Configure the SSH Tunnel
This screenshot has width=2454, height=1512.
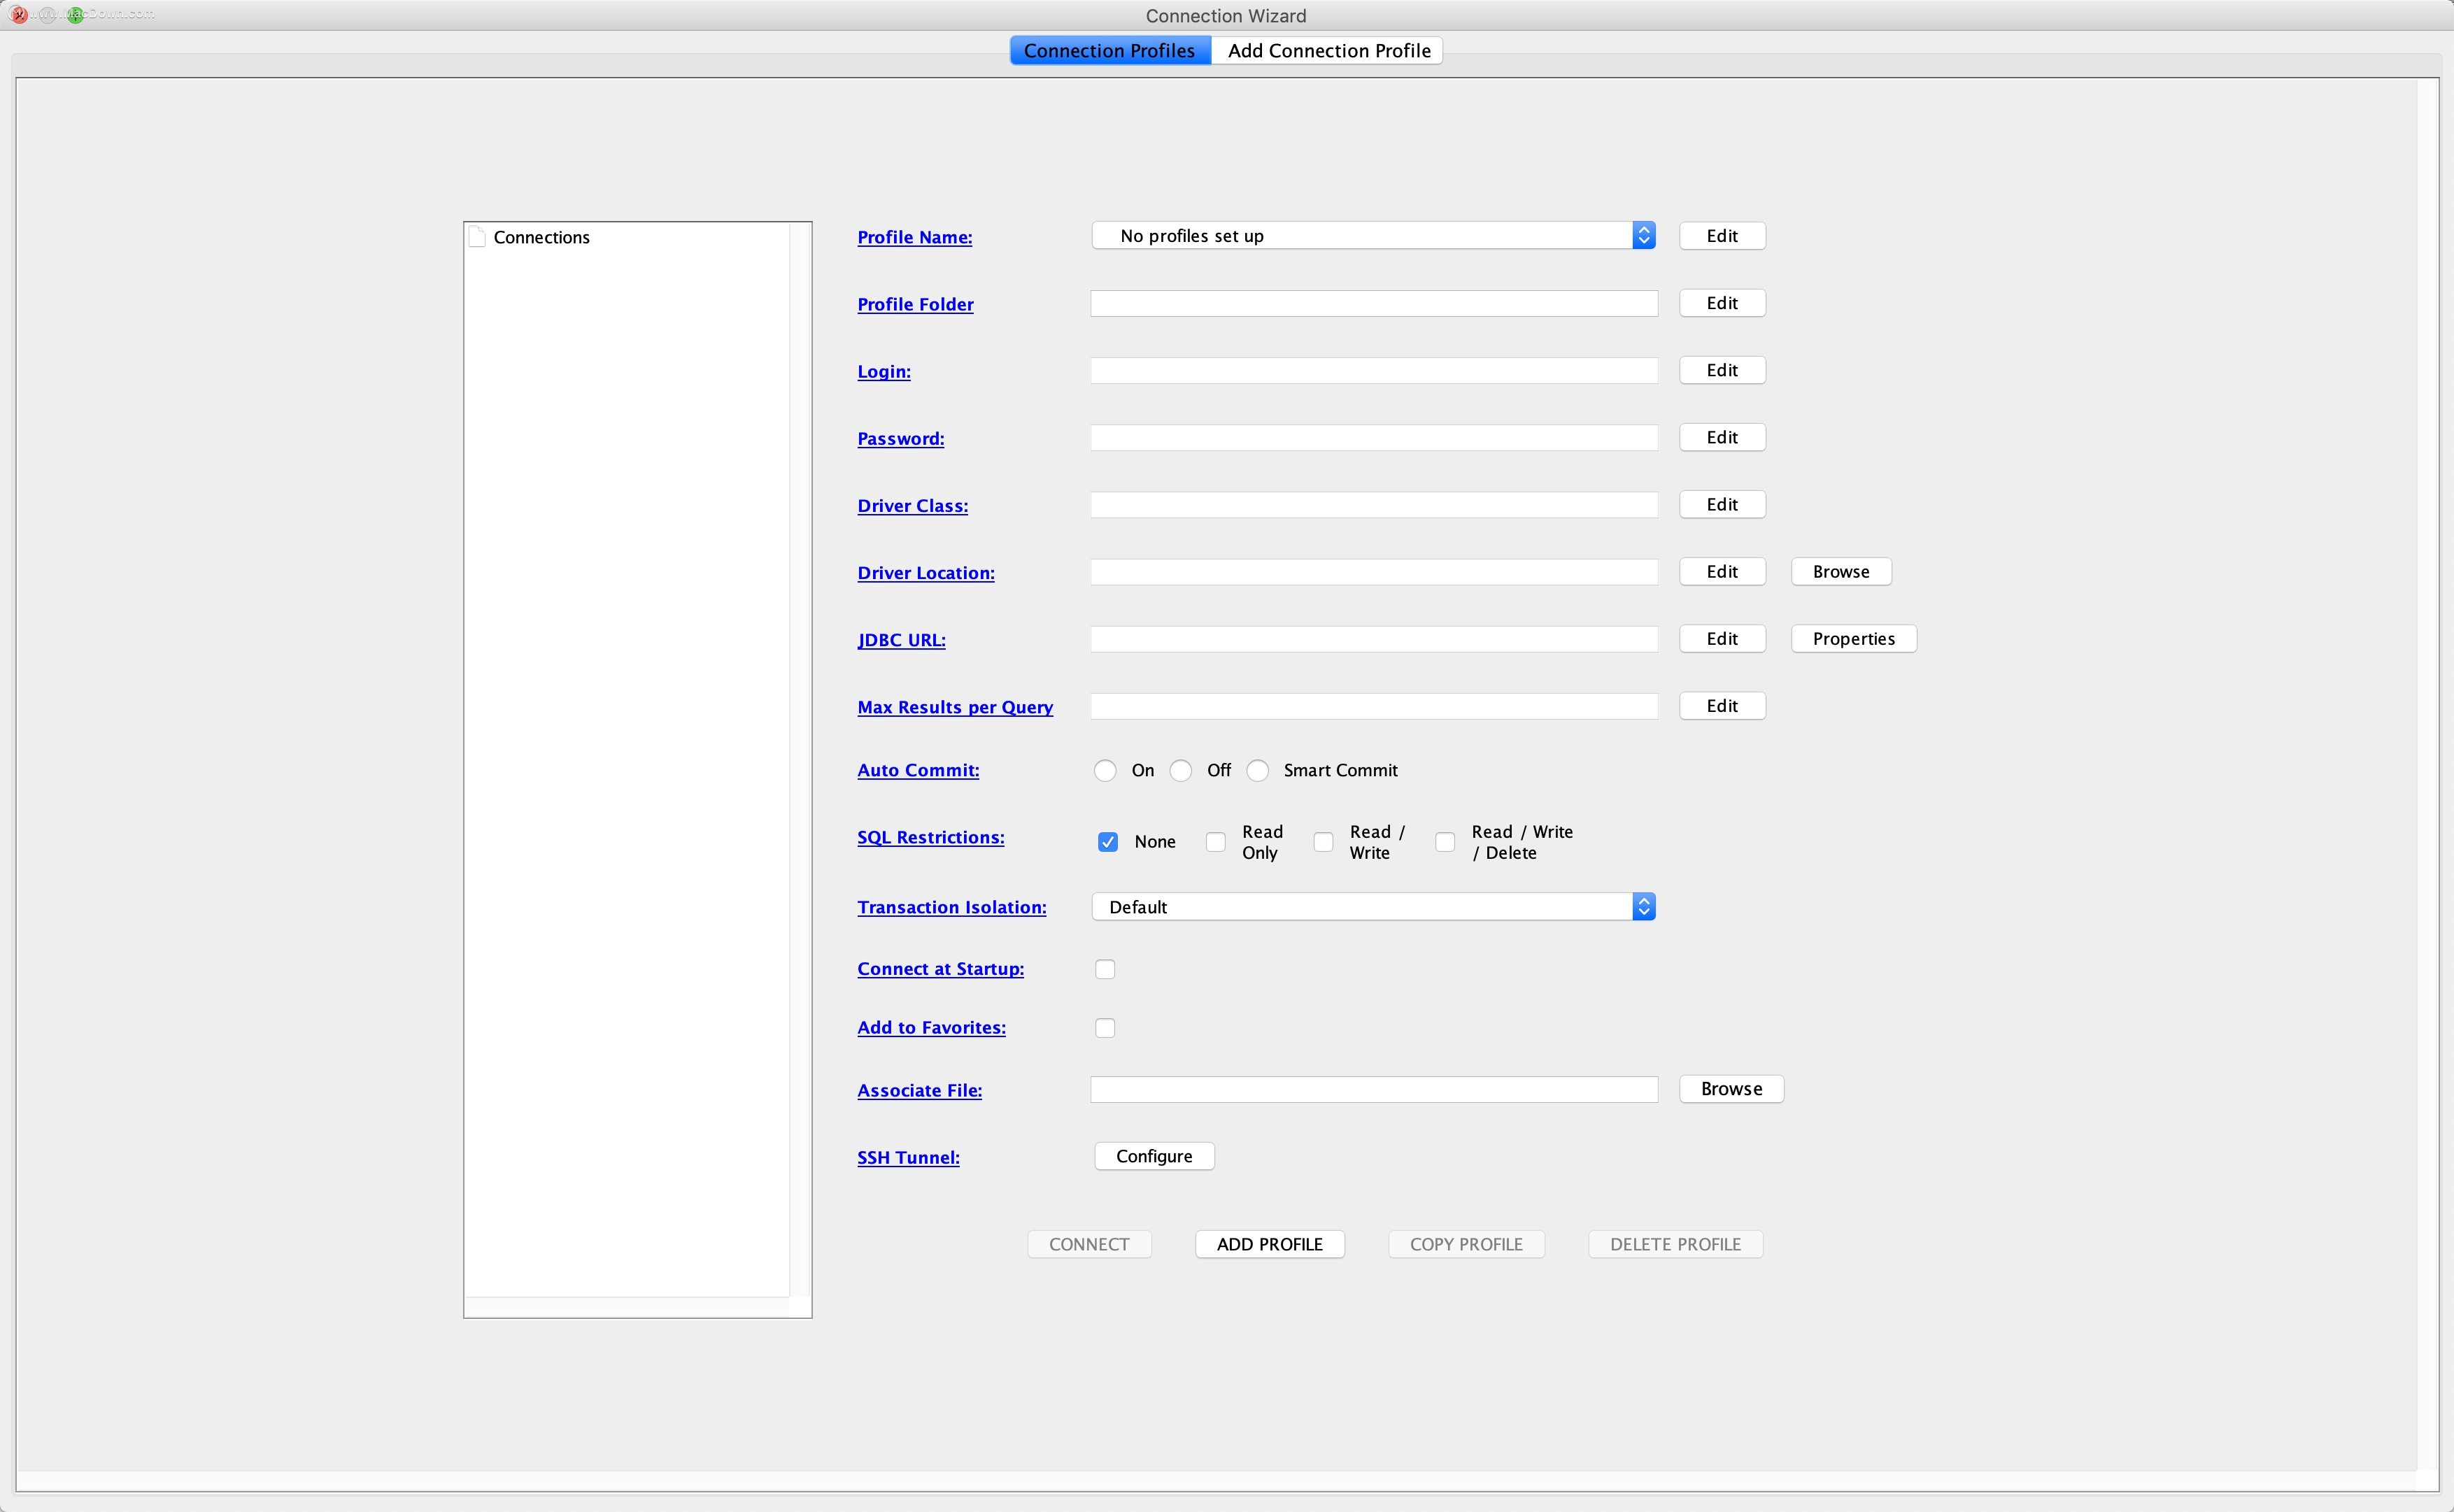coord(1154,1156)
